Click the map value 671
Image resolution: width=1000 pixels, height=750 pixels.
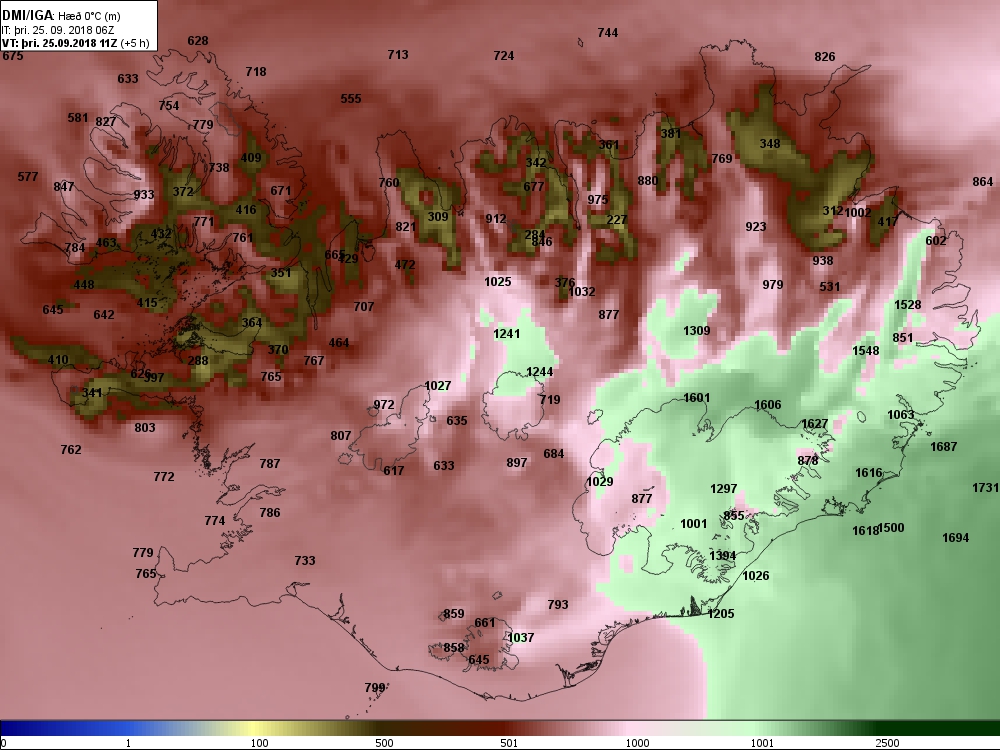[x=281, y=191]
